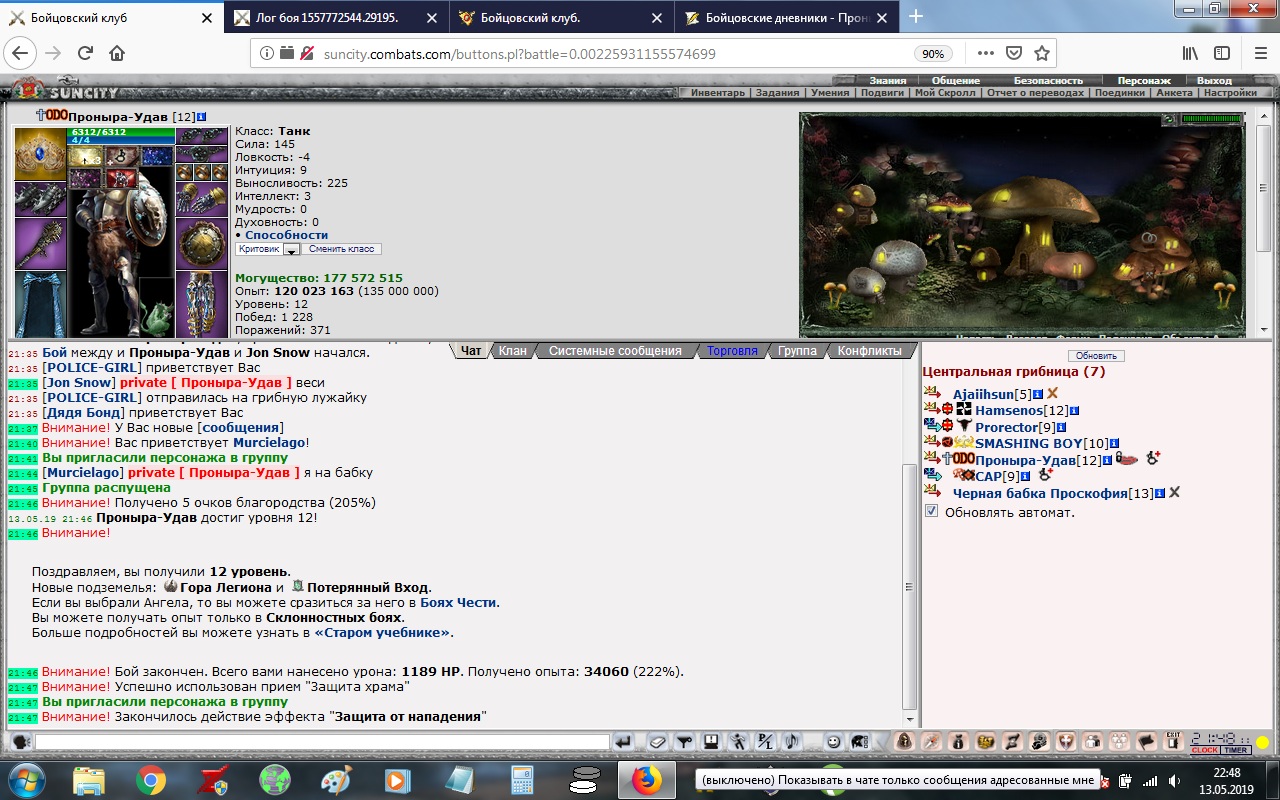Open Windows Start menu

26,779
